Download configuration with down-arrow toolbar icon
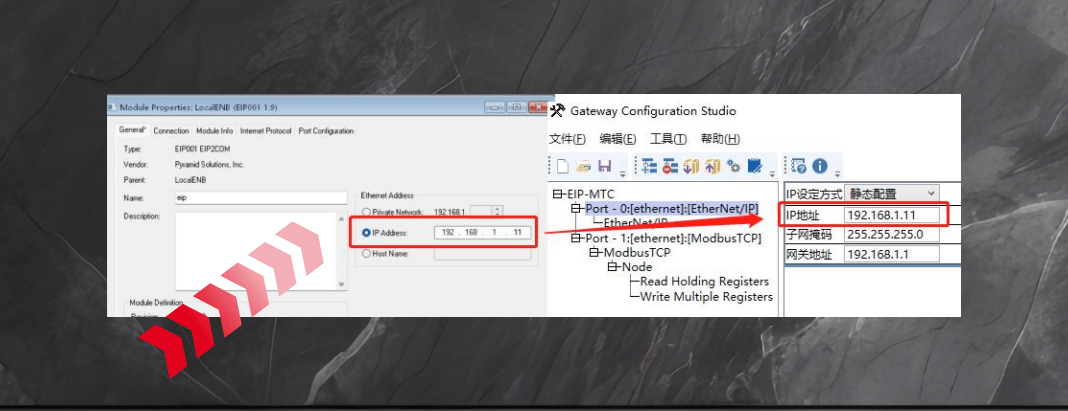Image resolution: width=1068 pixels, height=411 pixels. 692,166
